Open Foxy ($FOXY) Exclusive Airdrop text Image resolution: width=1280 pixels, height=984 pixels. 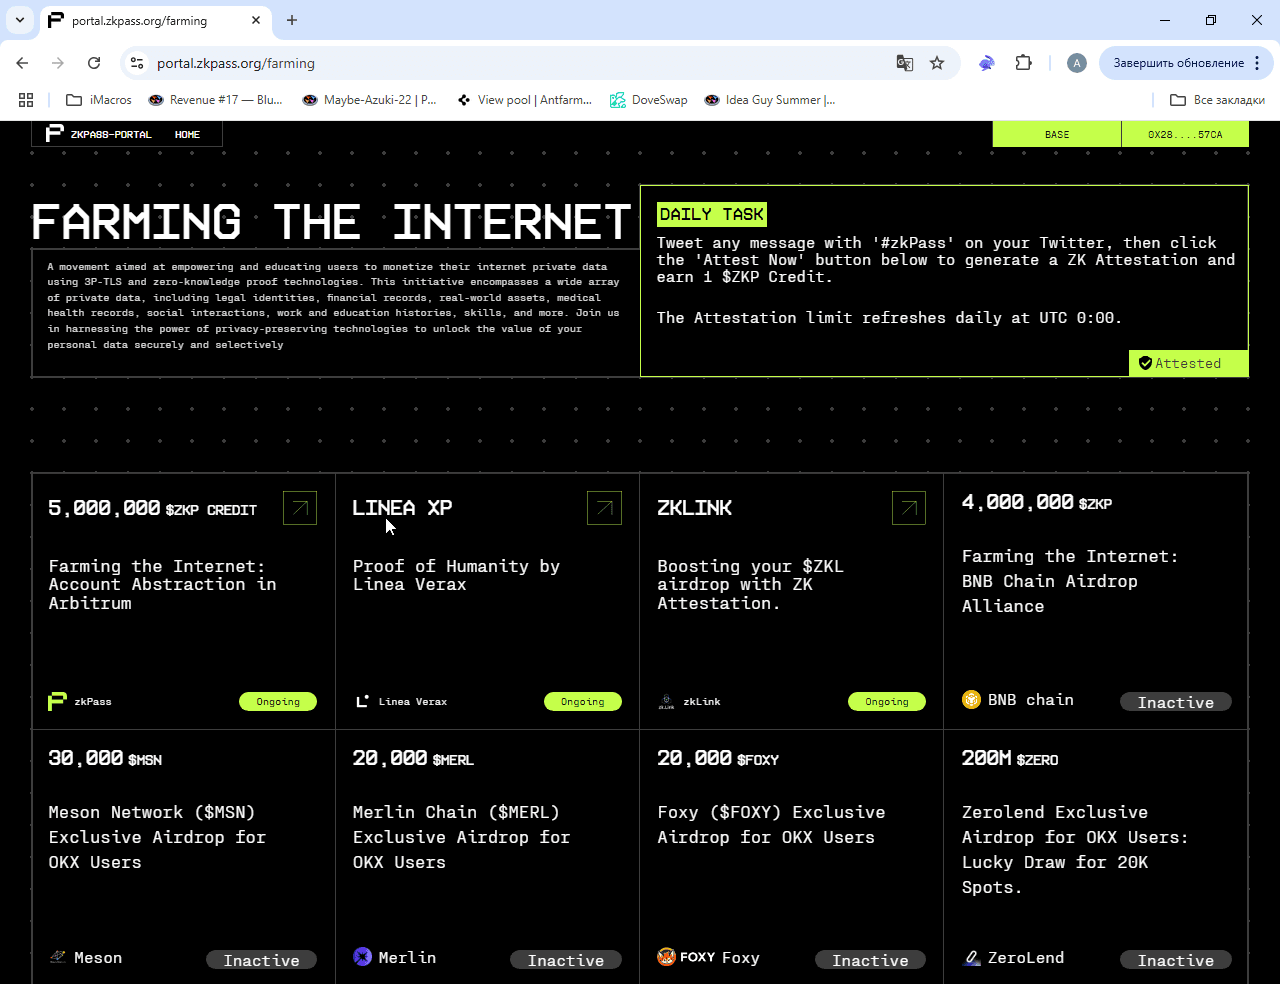pyautogui.click(x=771, y=825)
